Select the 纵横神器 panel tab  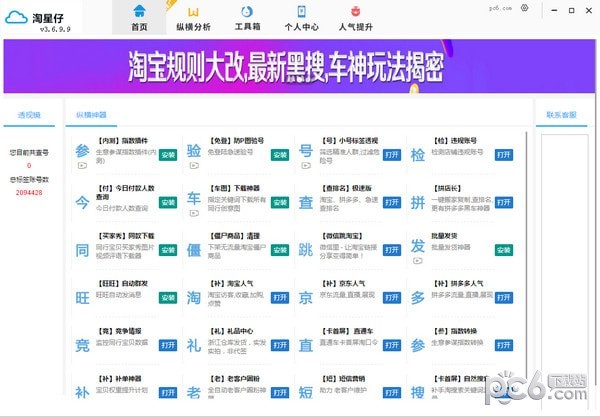pyautogui.click(x=91, y=115)
